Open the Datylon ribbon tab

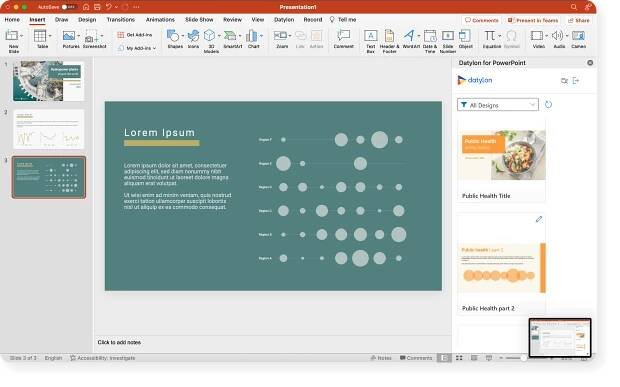click(284, 19)
